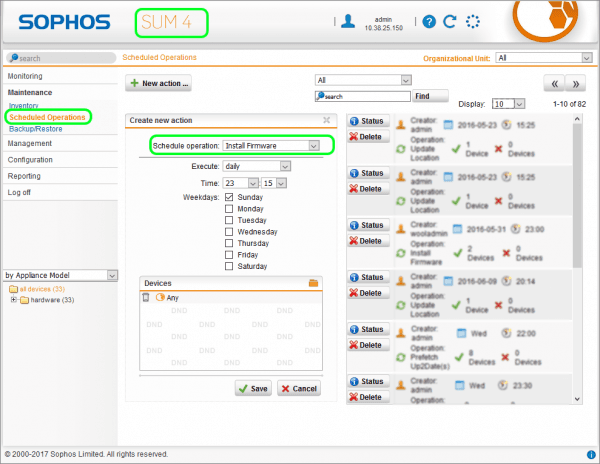Open the Execute daily dropdown
The width and height of the screenshot is (600, 464).
click(257, 166)
